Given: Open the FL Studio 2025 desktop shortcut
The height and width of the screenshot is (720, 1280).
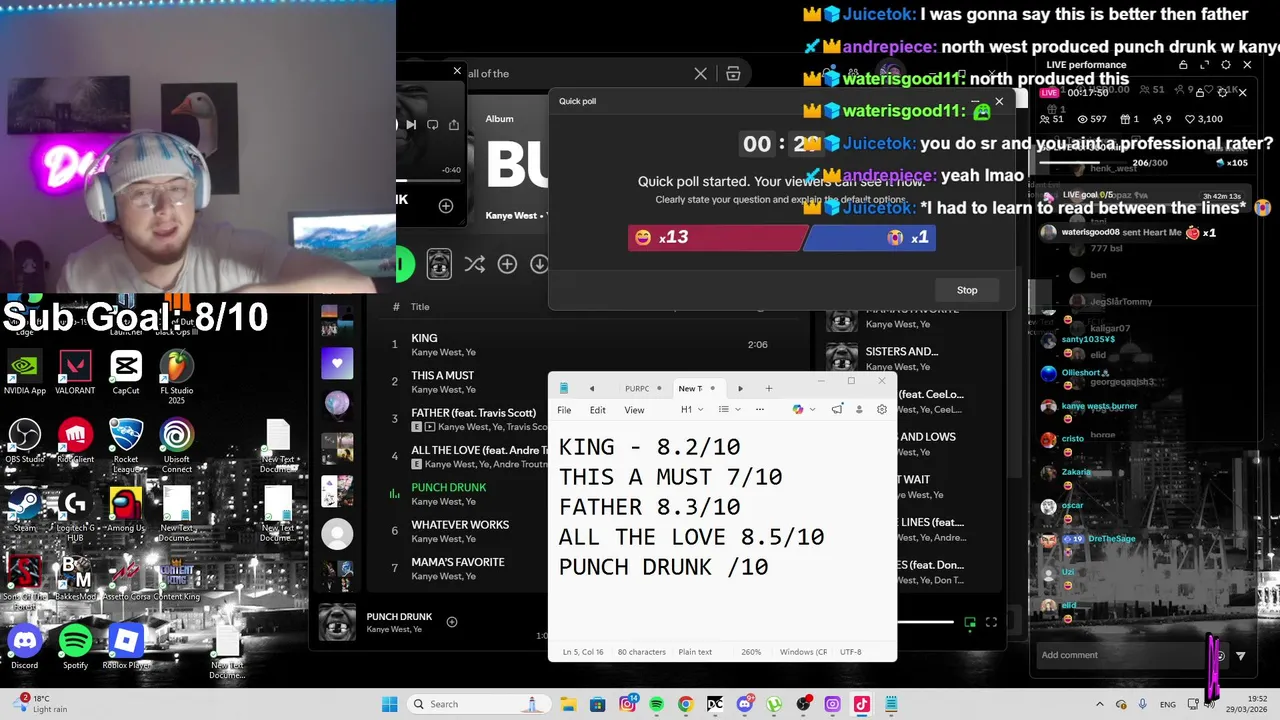Looking at the screenshot, I should click(x=177, y=377).
